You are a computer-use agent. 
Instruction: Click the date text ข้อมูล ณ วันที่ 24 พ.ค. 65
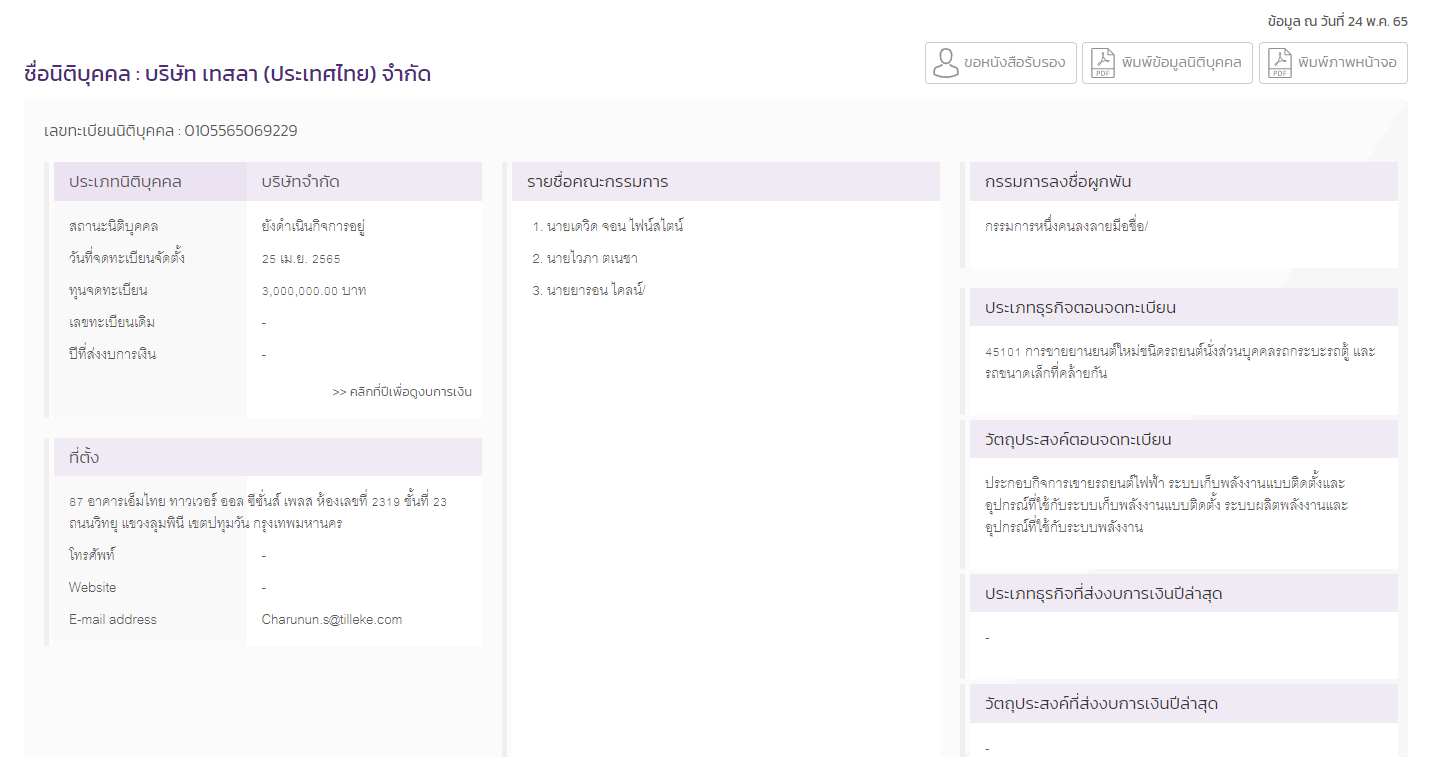[1337, 21]
